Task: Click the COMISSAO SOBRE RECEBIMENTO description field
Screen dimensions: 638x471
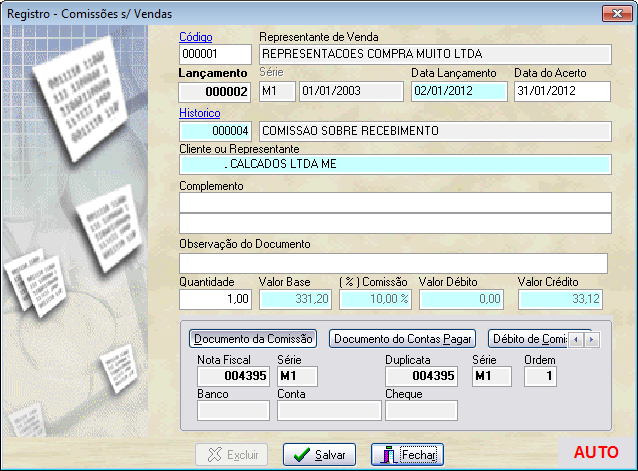Action: tap(435, 131)
